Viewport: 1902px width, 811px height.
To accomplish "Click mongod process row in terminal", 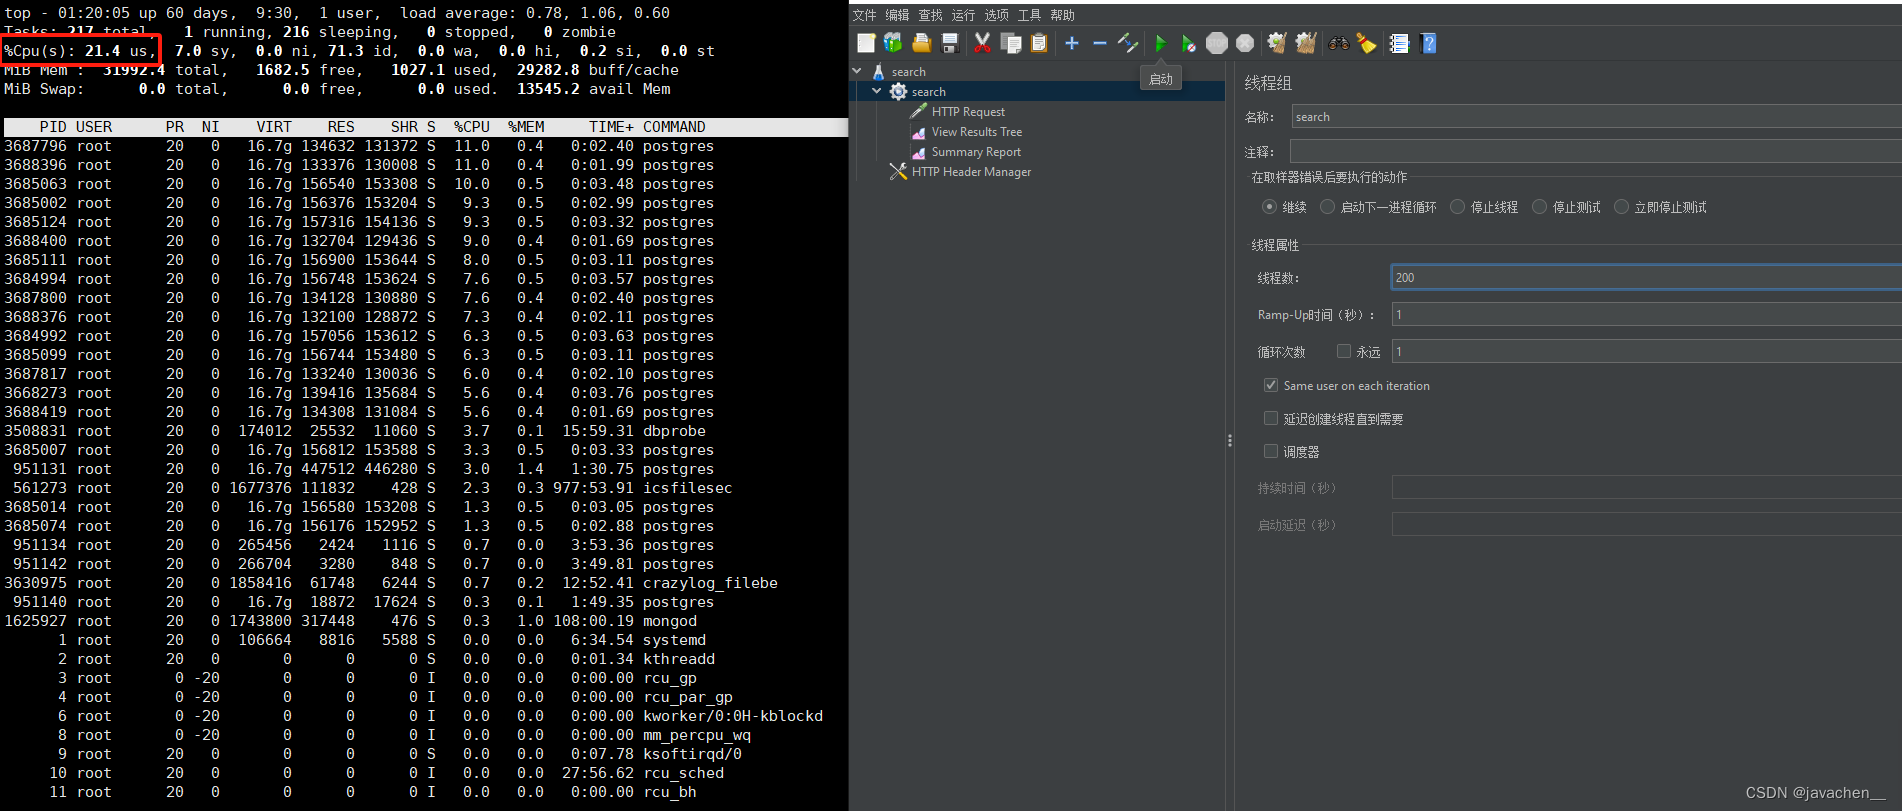I will click(x=424, y=621).
